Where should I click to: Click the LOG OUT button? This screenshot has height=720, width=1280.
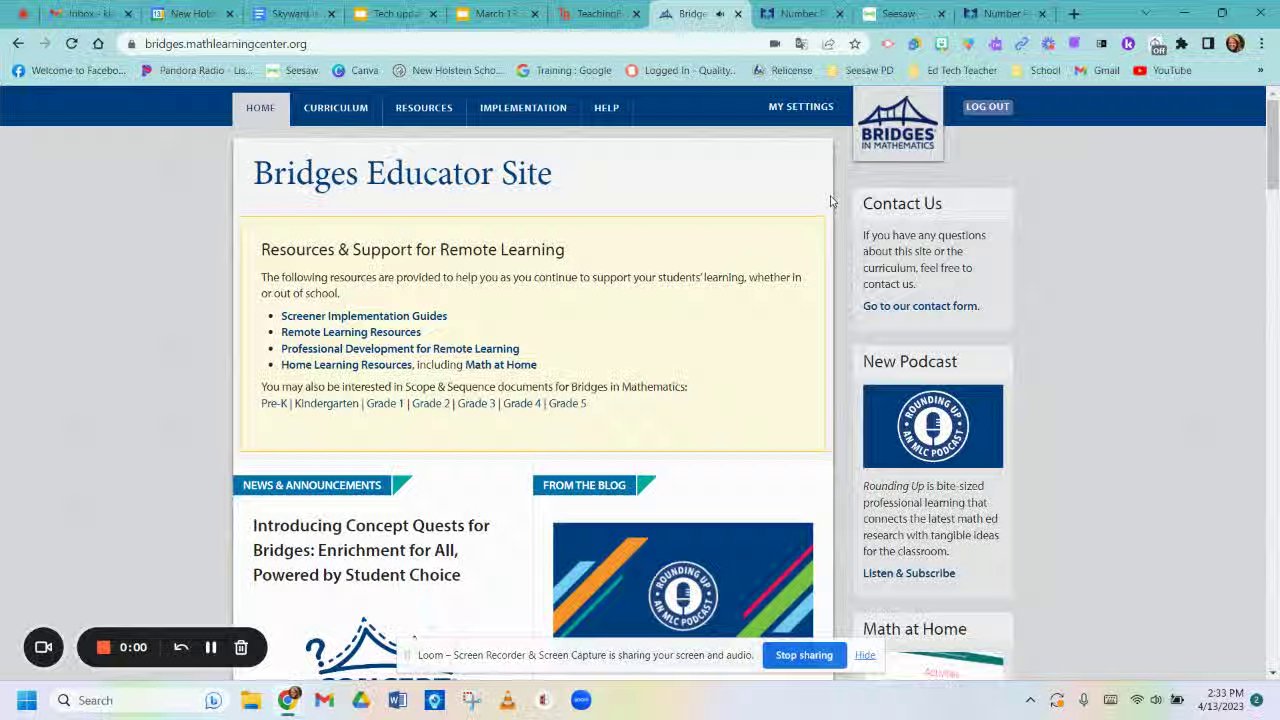click(987, 106)
